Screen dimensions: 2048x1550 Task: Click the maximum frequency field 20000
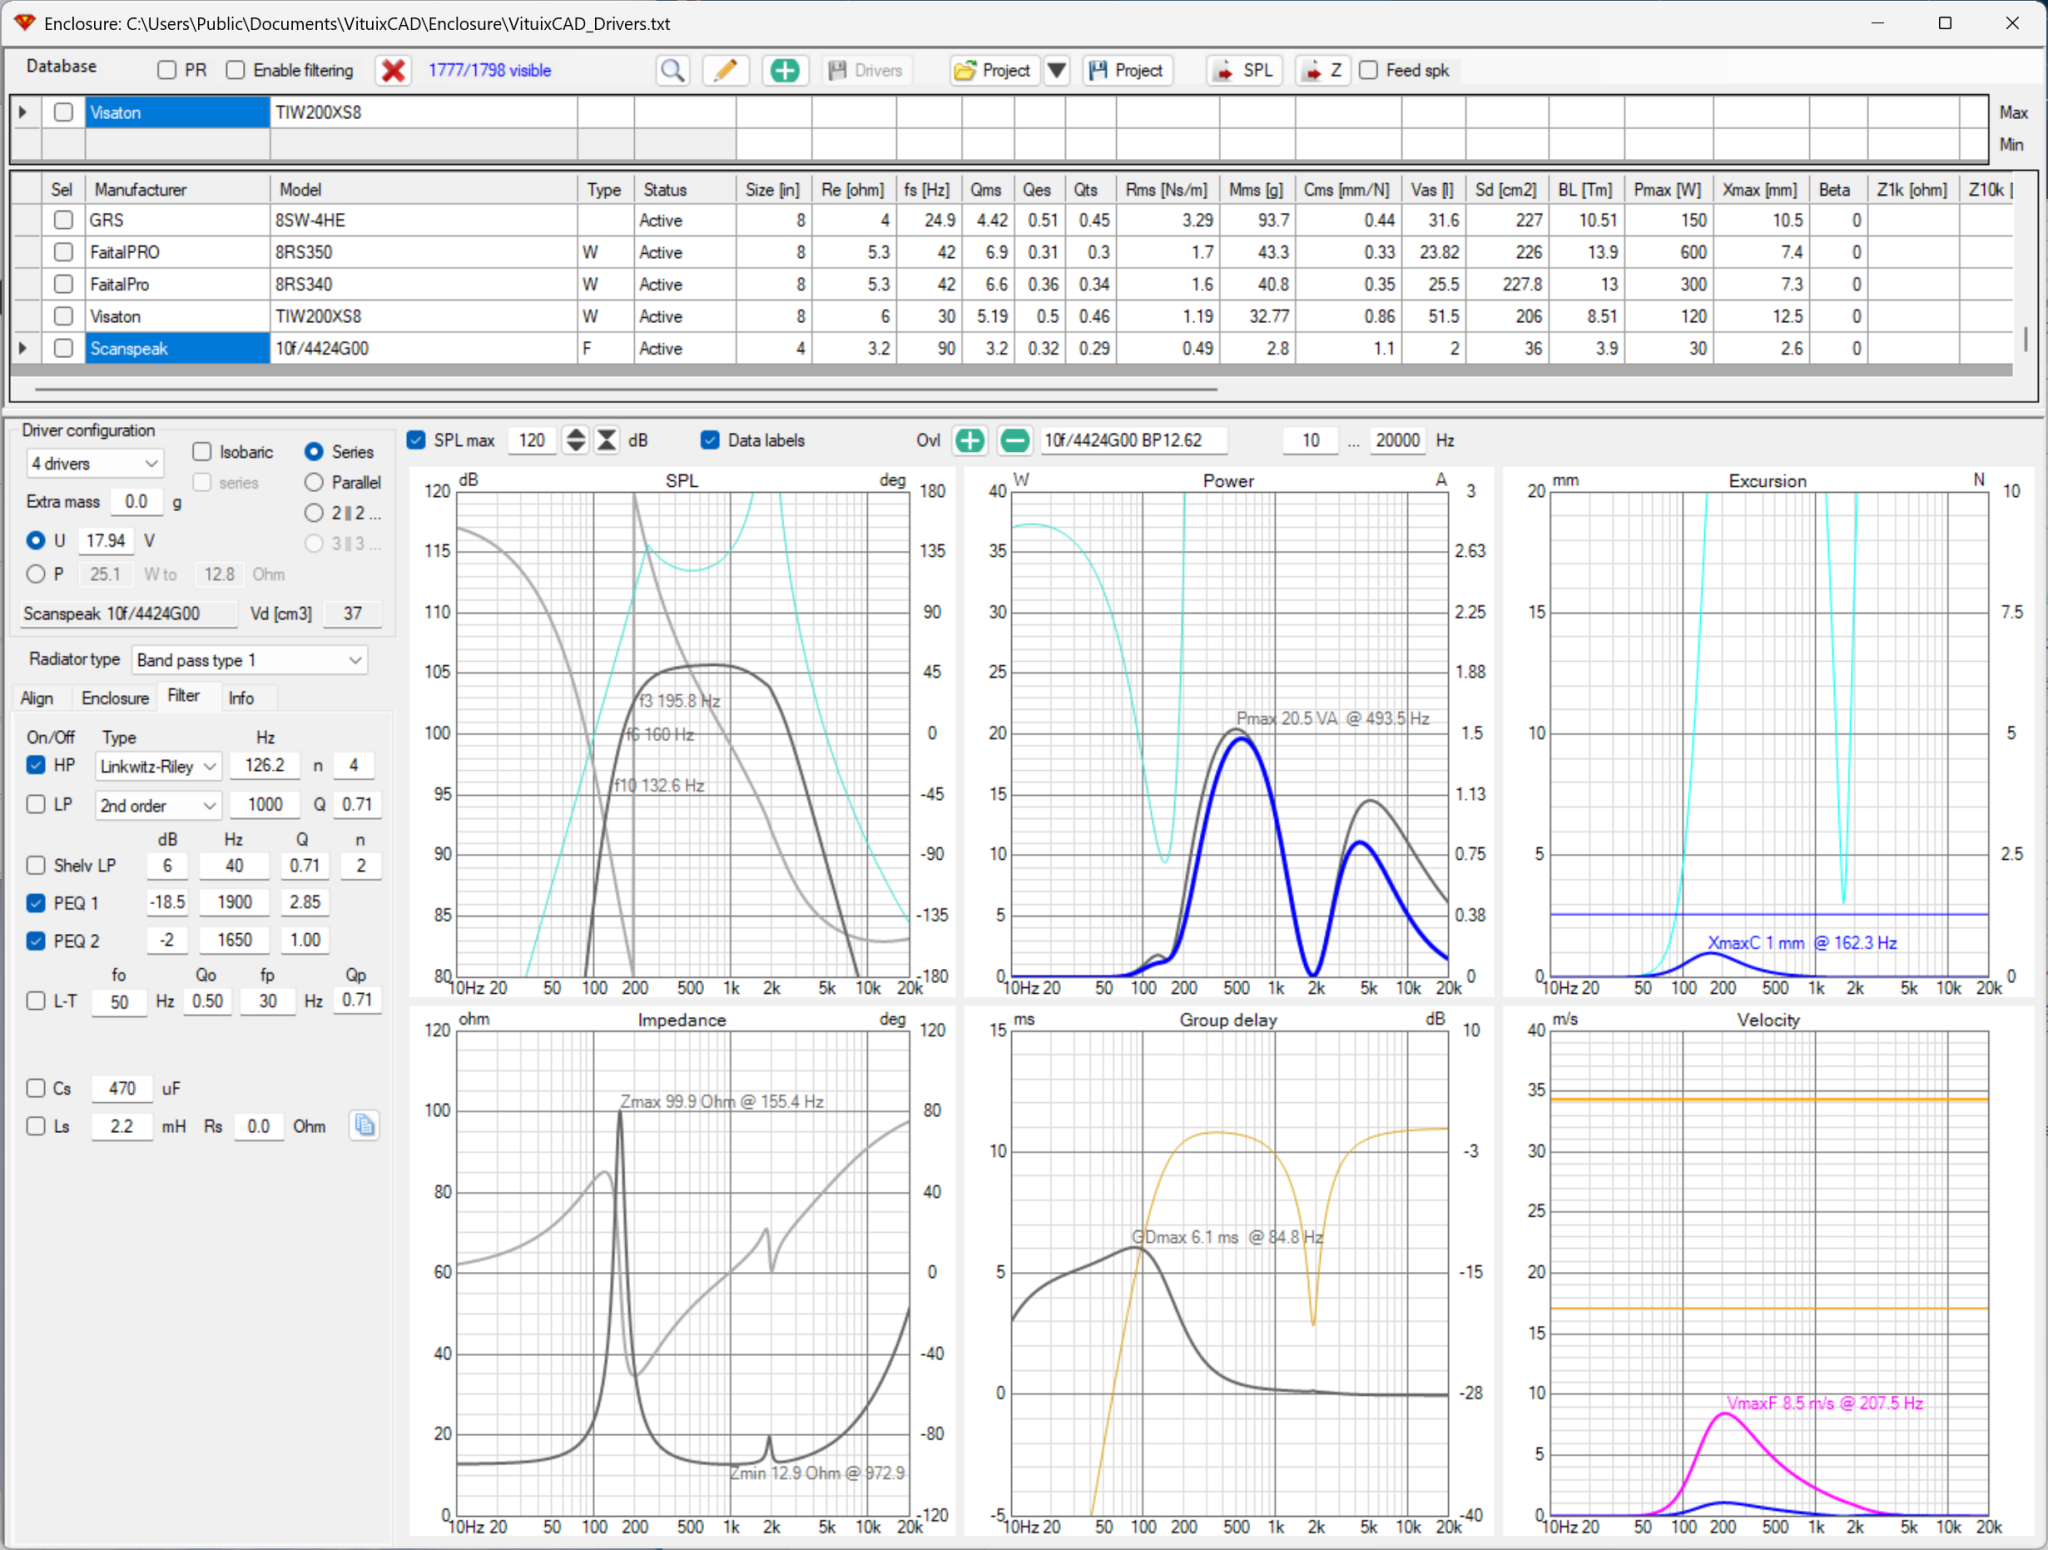pyautogui.click(x=1397, y=441)
